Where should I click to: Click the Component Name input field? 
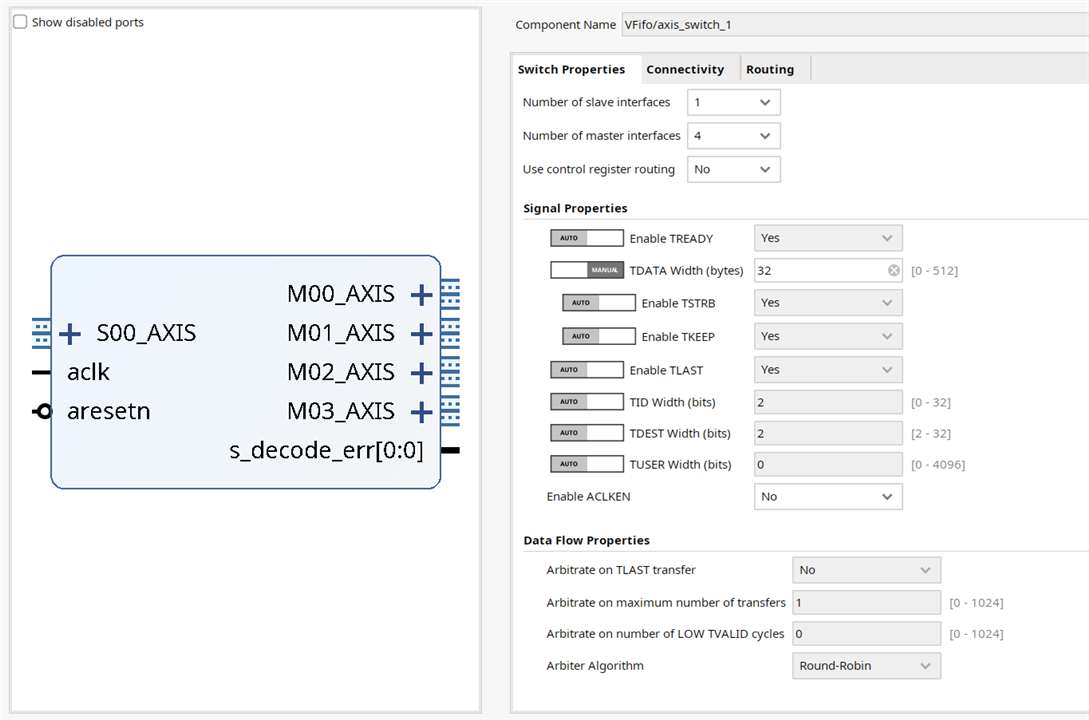pyautogui.click(x=855, y=25)
